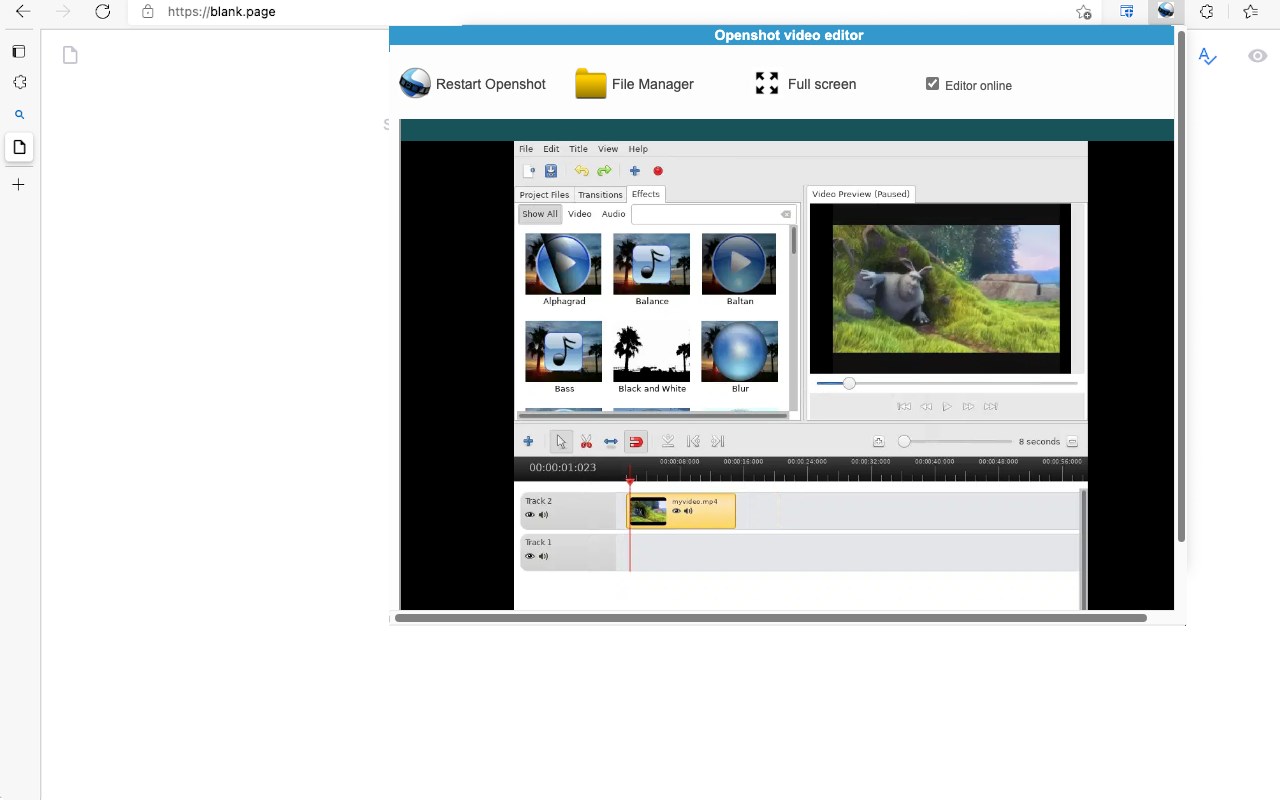This screenshot has height=800, width=1280.
Task: Jump to previous marker icon
Action: click(x=693, y=441)
